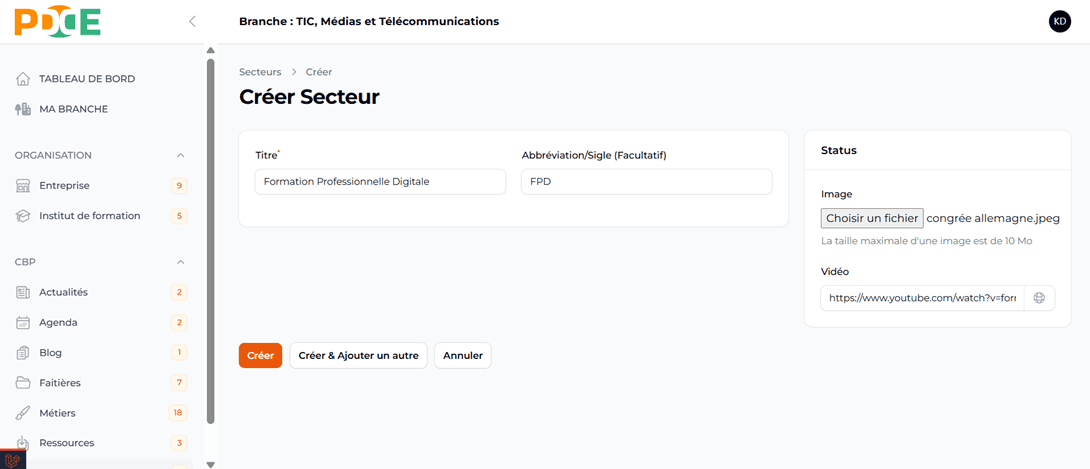
Task: Click the Tableau de bord home icon
Action: [23, 79]
